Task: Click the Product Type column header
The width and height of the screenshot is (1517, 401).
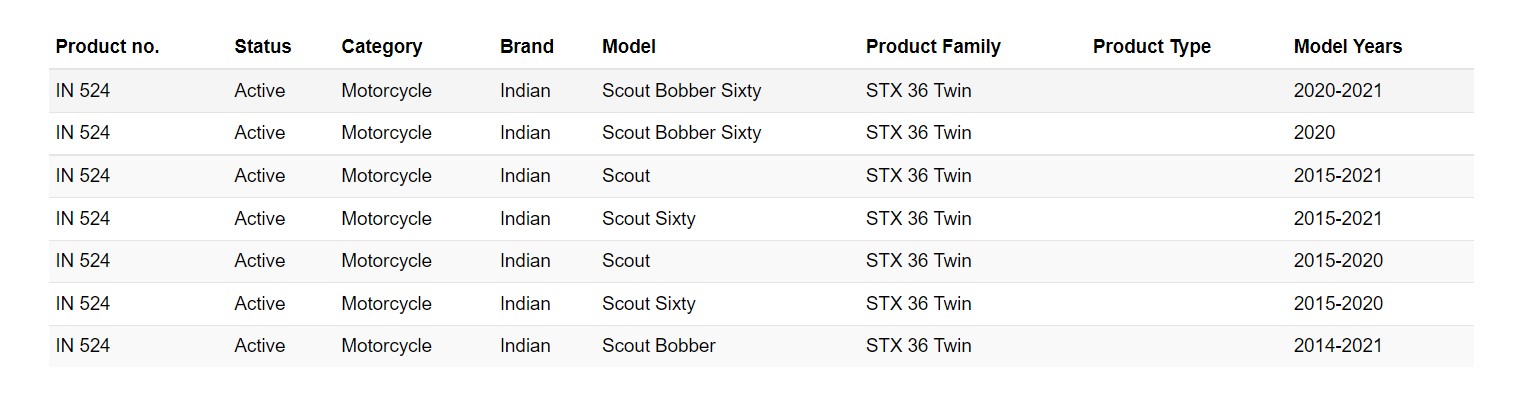Action: point(1151,47)
